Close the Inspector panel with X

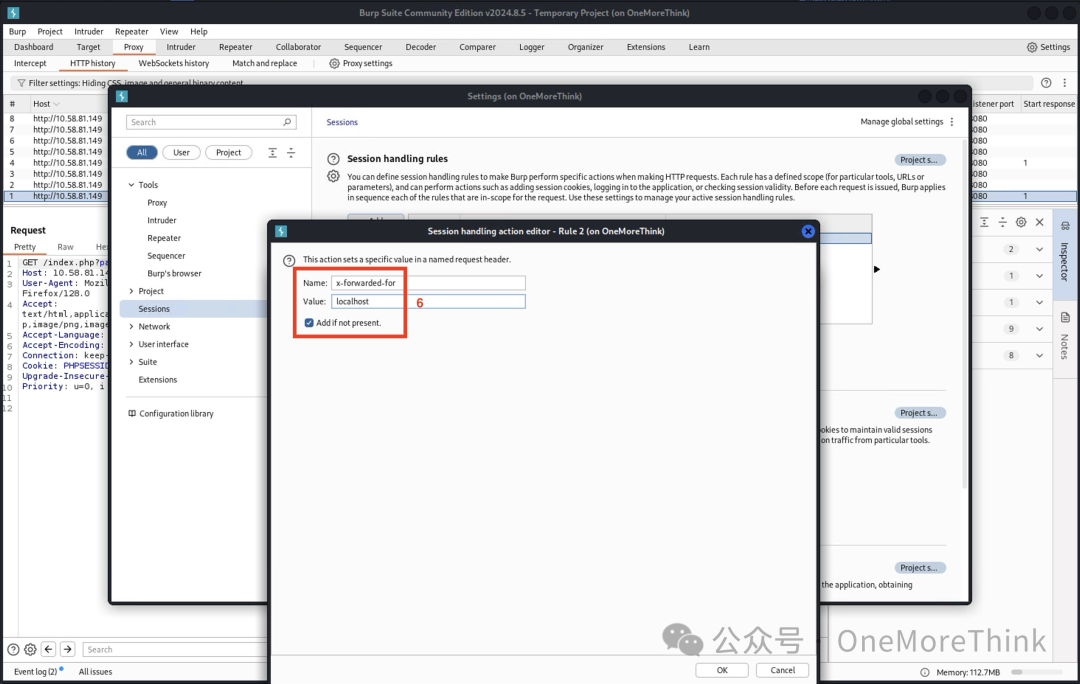(x=1039, y=222)
